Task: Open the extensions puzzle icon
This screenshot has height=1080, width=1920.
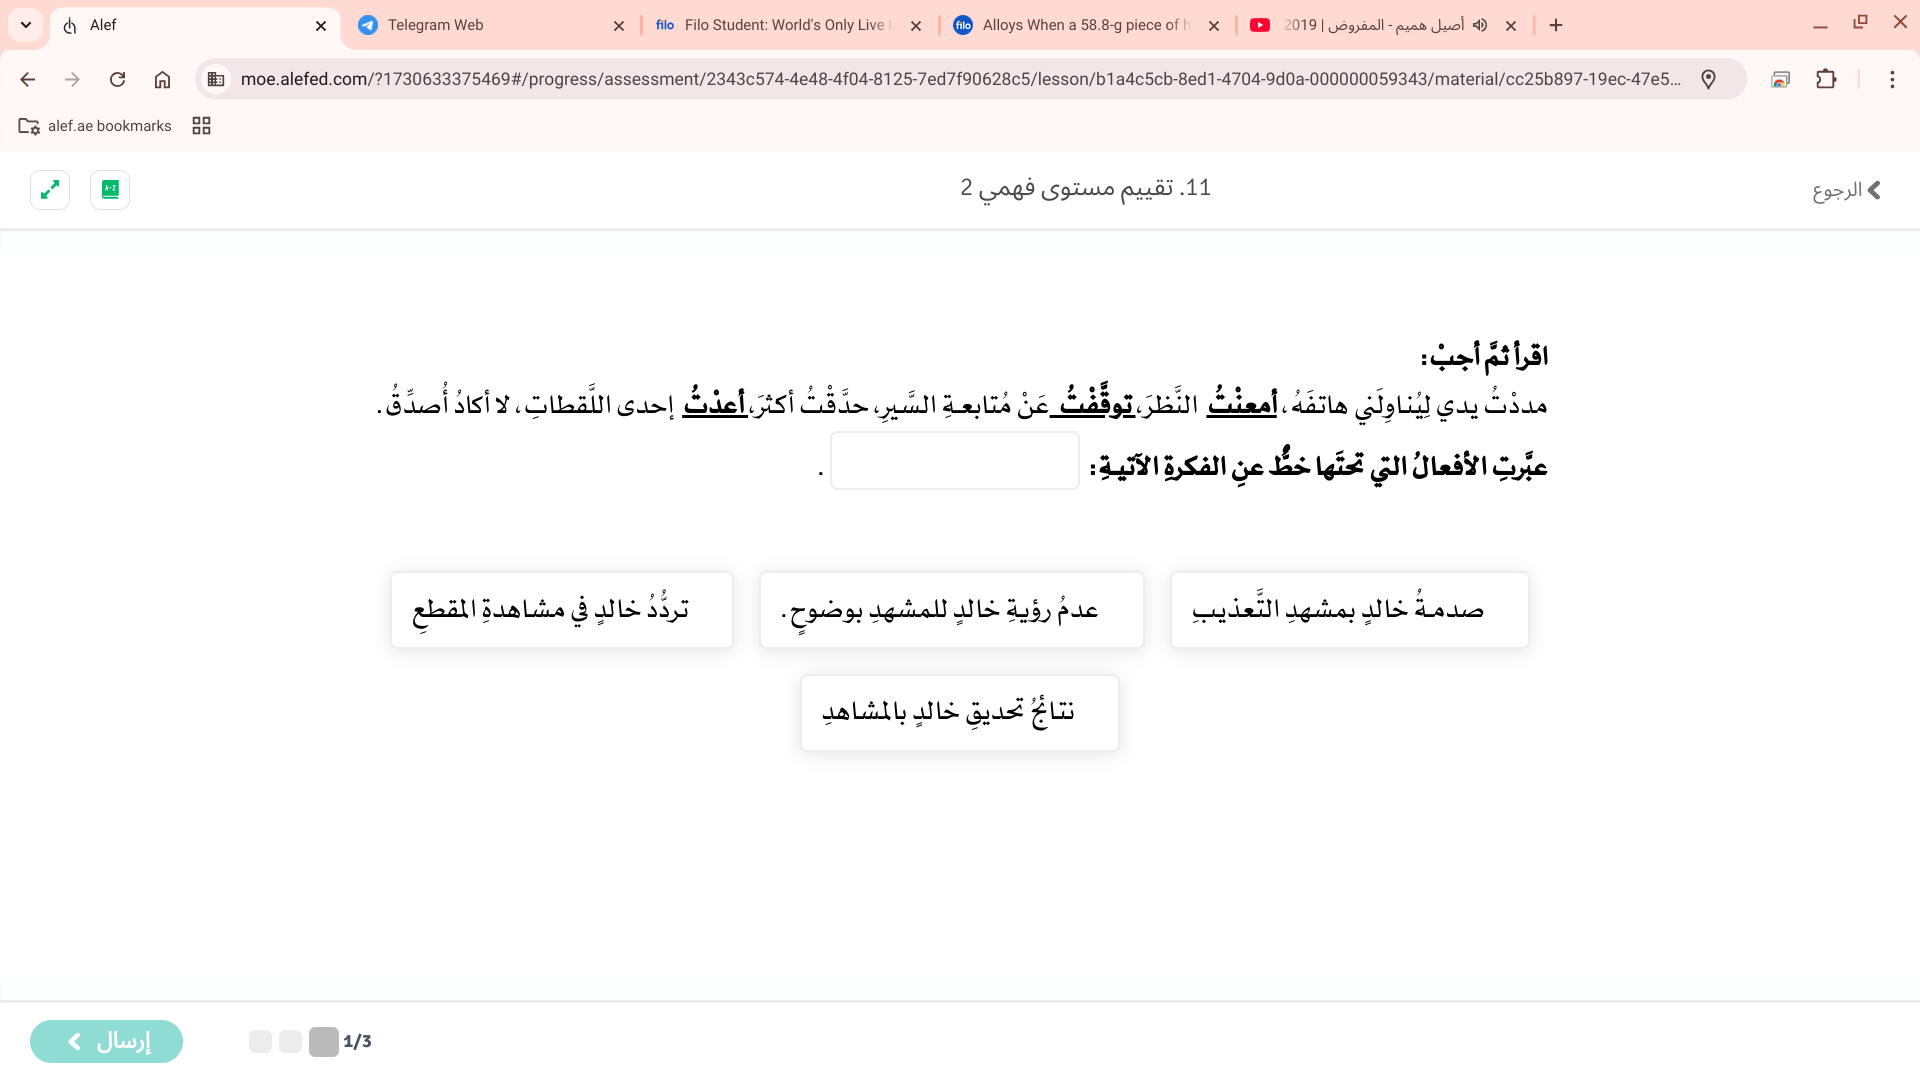Action: pyautogui.click(x=1826, y=79)
